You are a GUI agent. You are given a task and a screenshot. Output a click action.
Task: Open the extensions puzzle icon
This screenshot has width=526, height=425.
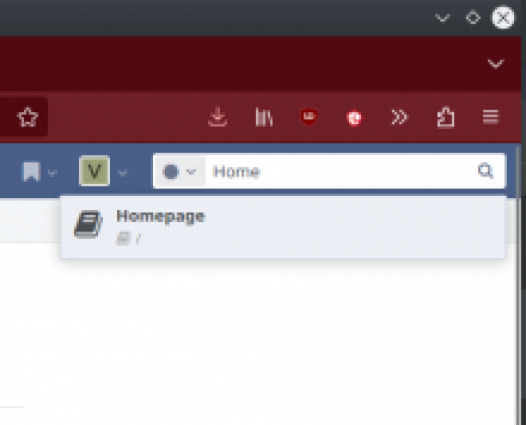(446, 117)
